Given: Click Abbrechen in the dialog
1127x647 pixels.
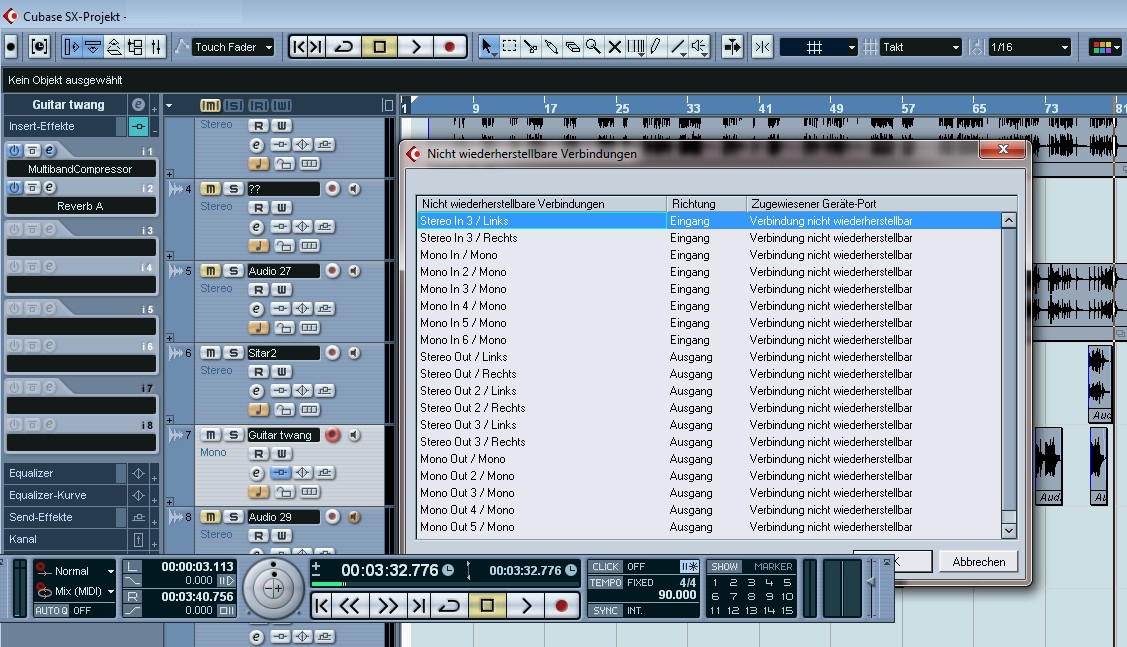Looking at the screenshot, I should (978, 561).
